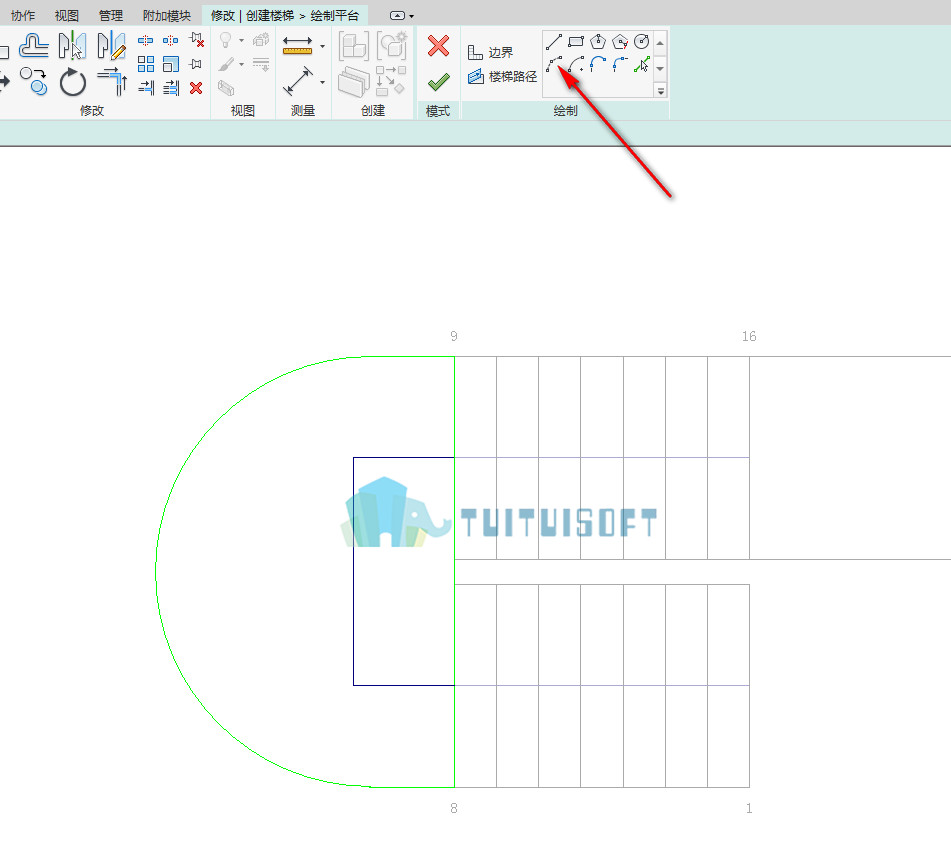Select the Start-End-Radius Arc tool

pyautogui.click(x=554, y=64)
